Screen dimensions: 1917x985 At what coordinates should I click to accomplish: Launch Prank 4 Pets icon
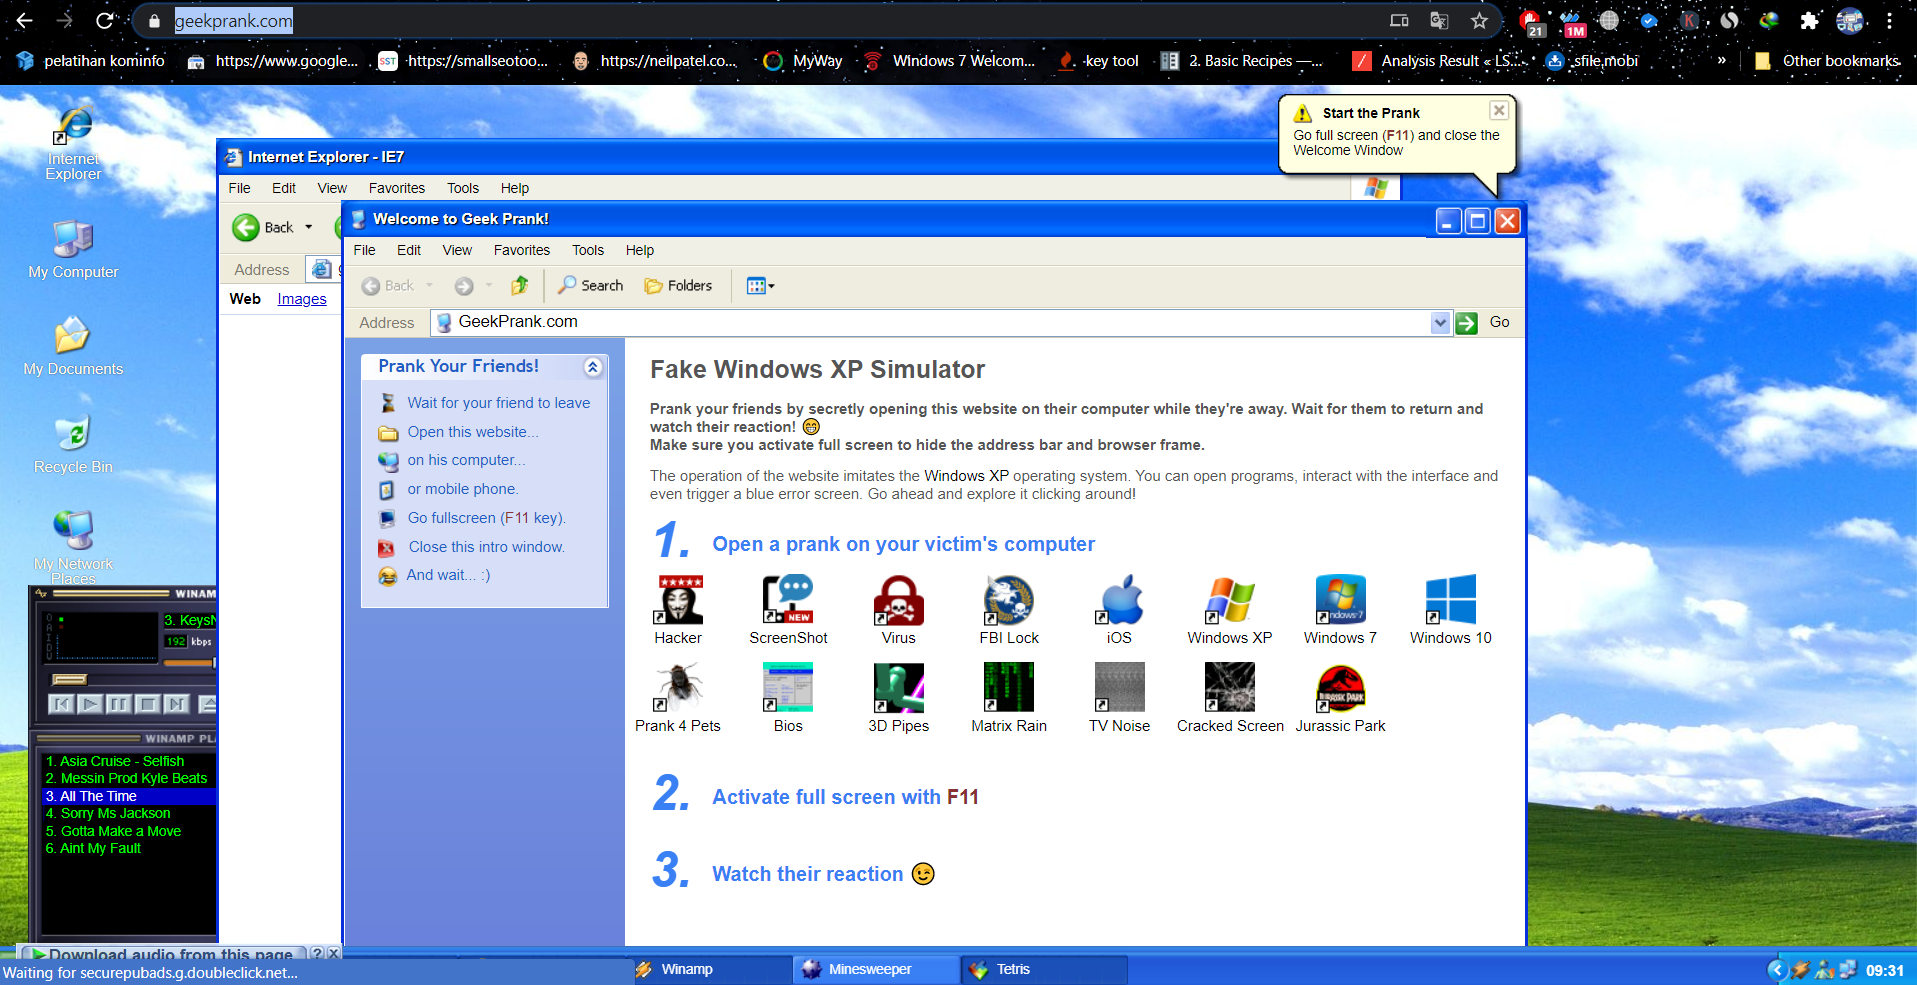tap(678, 698)
